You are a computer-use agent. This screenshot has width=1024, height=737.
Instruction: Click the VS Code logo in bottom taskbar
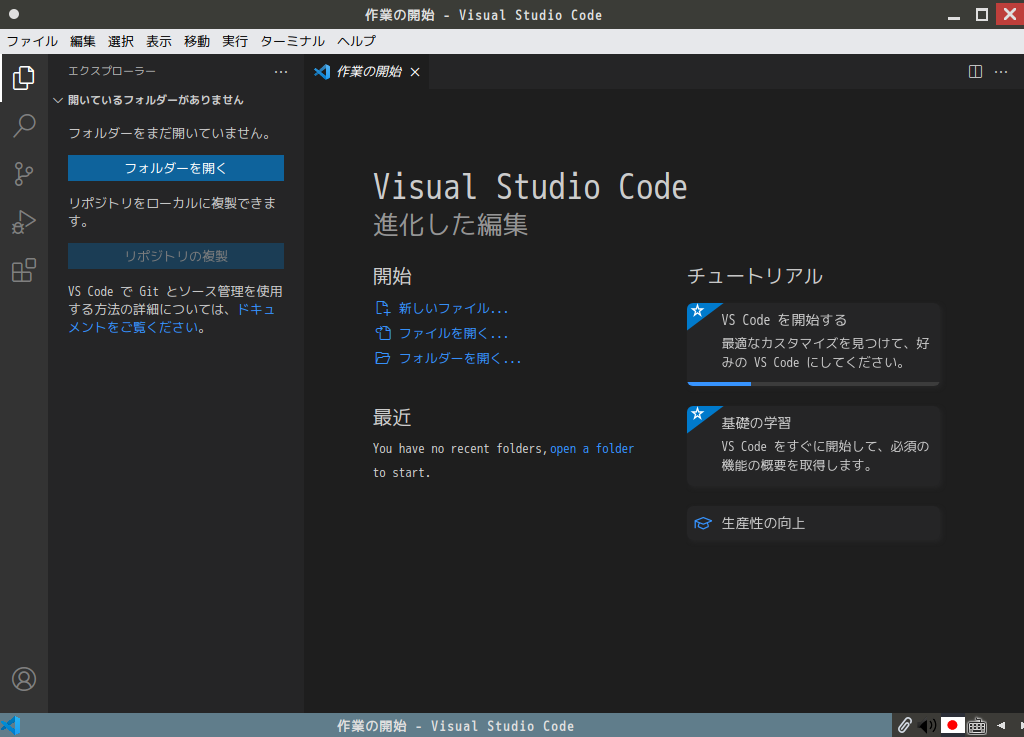[x=11, y=725]
